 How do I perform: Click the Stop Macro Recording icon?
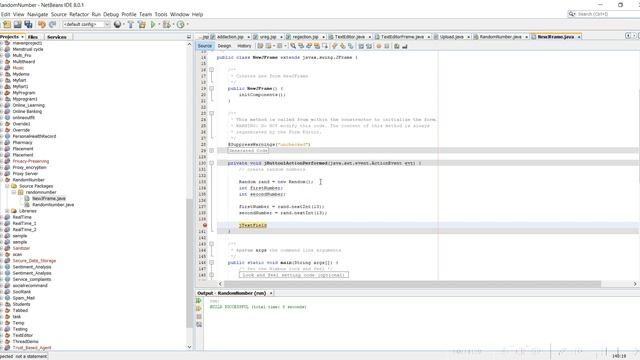(386, 46)
